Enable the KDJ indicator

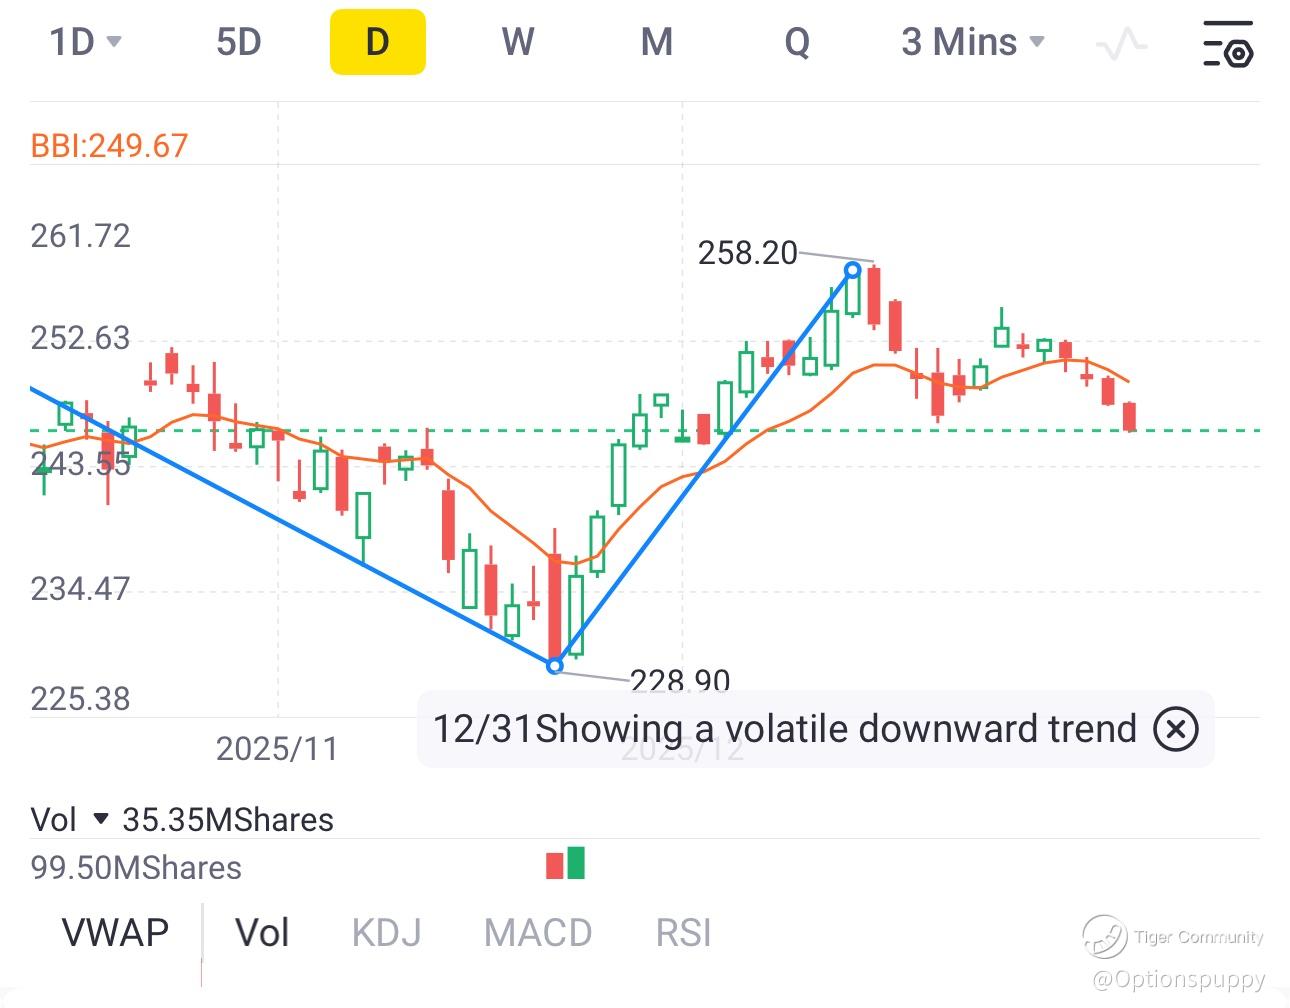pyautogui.click(x=386, y=932)
